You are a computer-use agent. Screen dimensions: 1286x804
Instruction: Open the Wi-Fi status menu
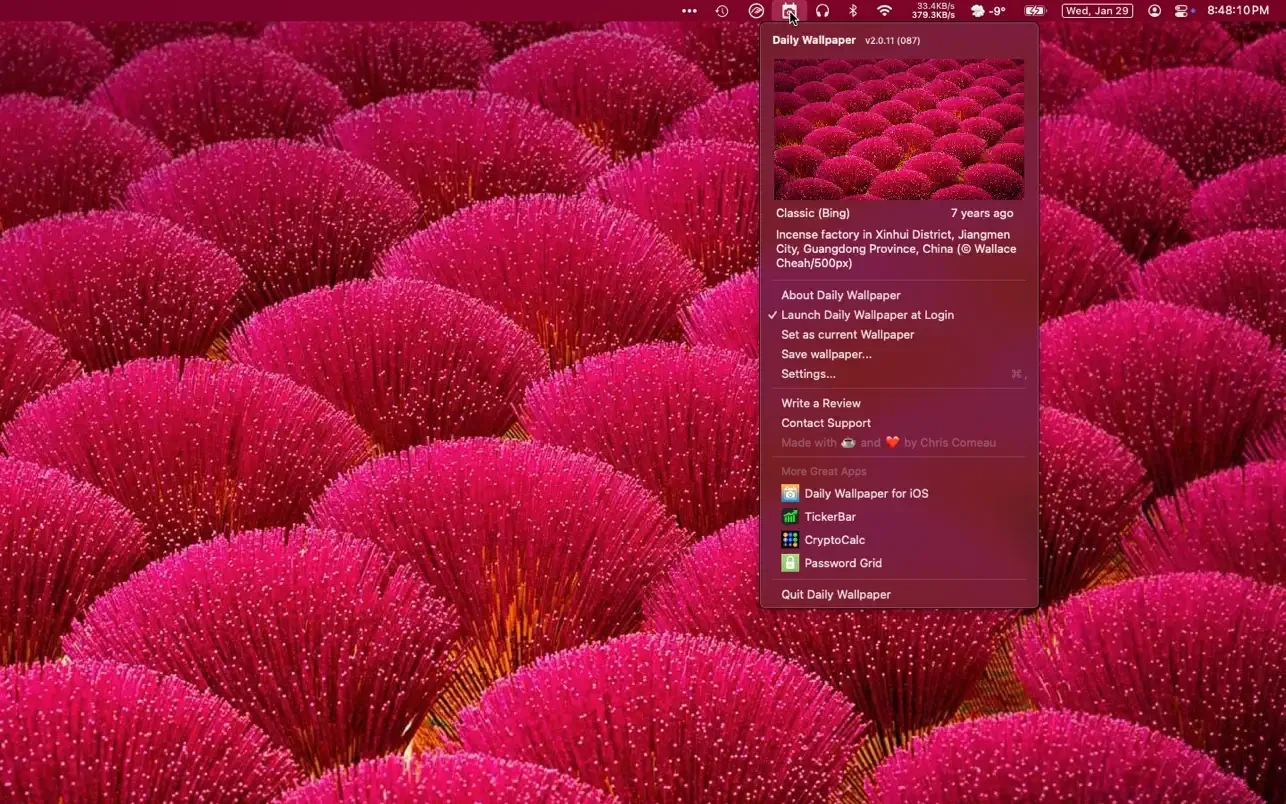pyautogui.click(x=884, y=11)
